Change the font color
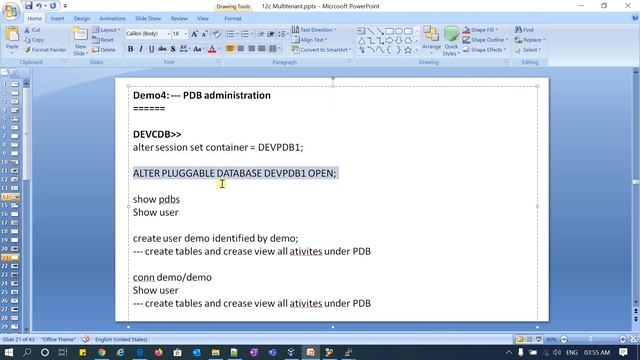Screen dimensions: 640x360 [x=212, y=49]
